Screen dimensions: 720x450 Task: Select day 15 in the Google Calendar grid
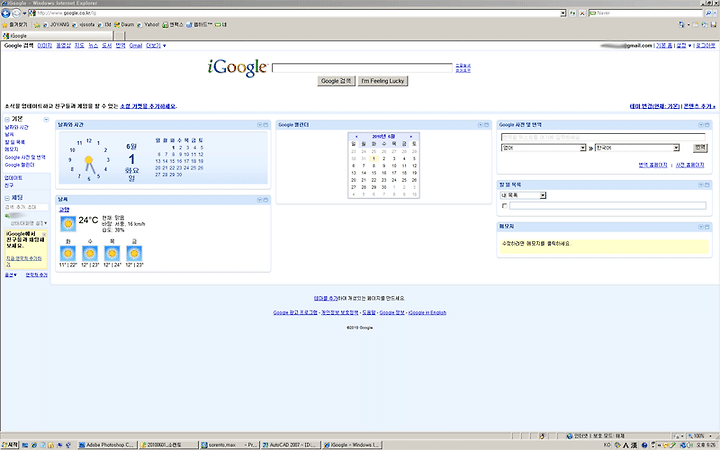click(x=374, y=173)
